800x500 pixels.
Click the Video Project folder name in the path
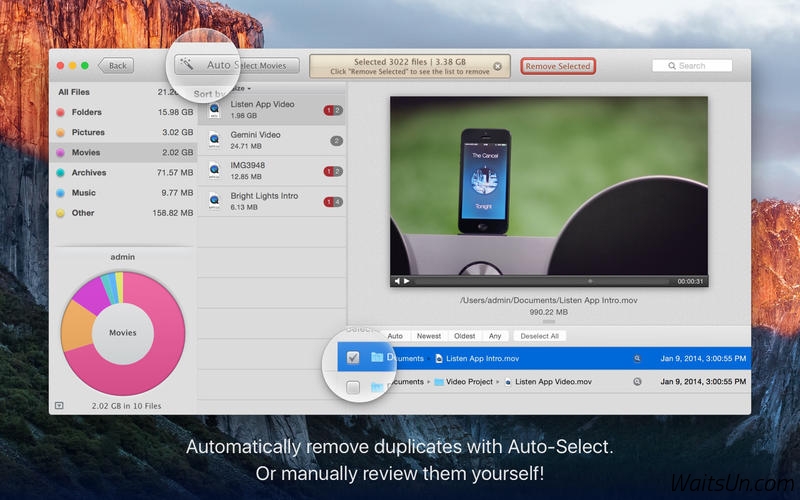[469, 382]
